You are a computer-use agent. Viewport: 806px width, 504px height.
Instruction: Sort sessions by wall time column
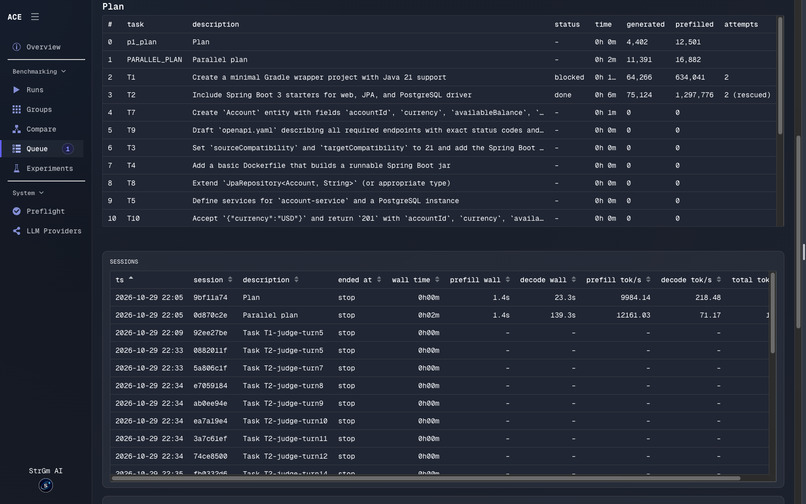click(415, 280)
